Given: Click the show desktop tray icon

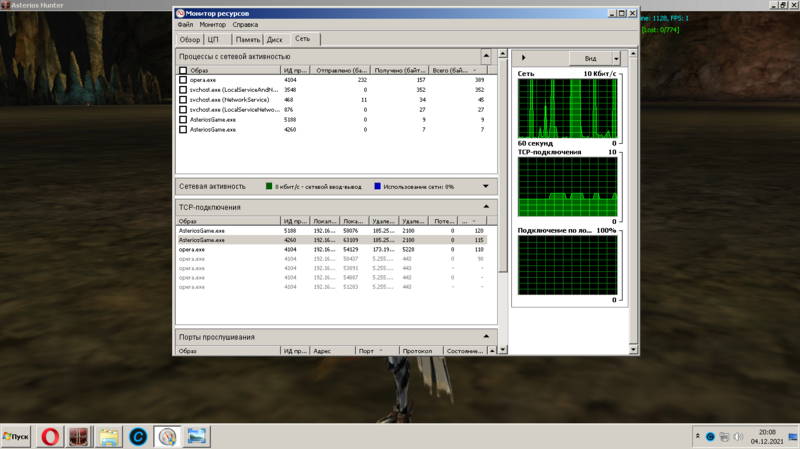Looking at the screenshot, I should point(793,437).
